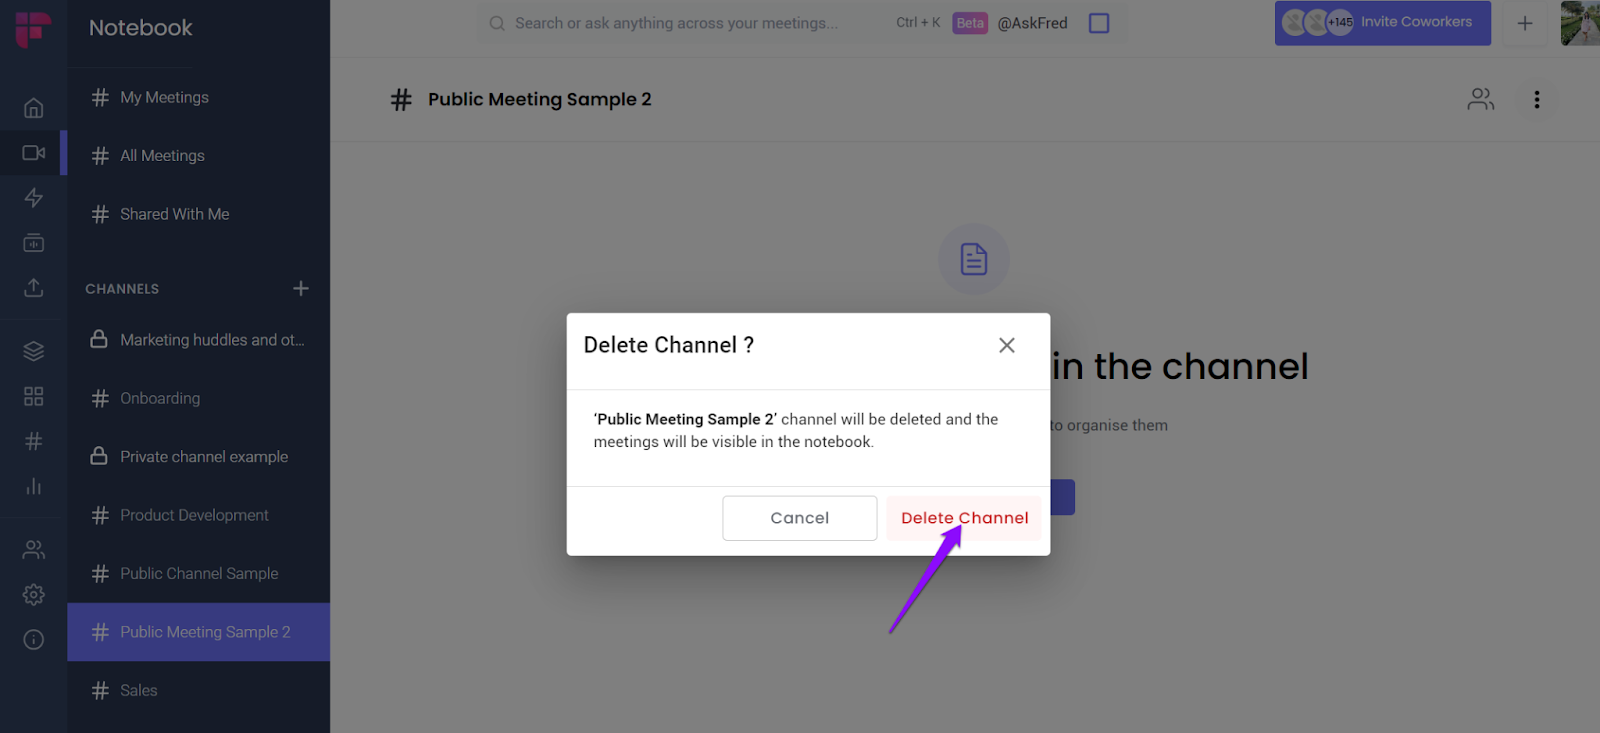Click the document icon in empty channel

[974, 259]
